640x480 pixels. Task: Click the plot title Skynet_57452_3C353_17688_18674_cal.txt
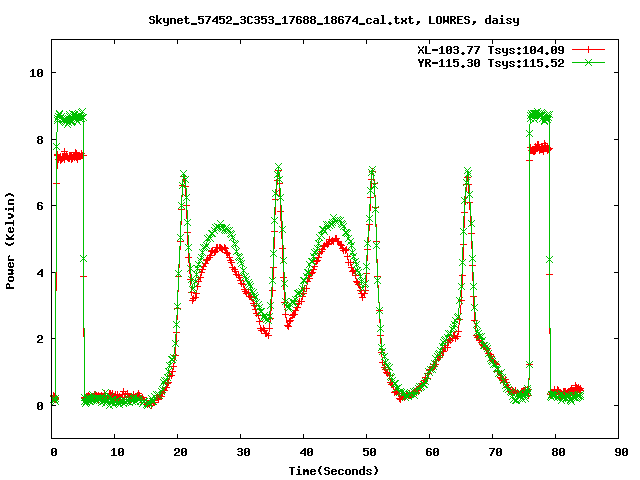[334, 20]
